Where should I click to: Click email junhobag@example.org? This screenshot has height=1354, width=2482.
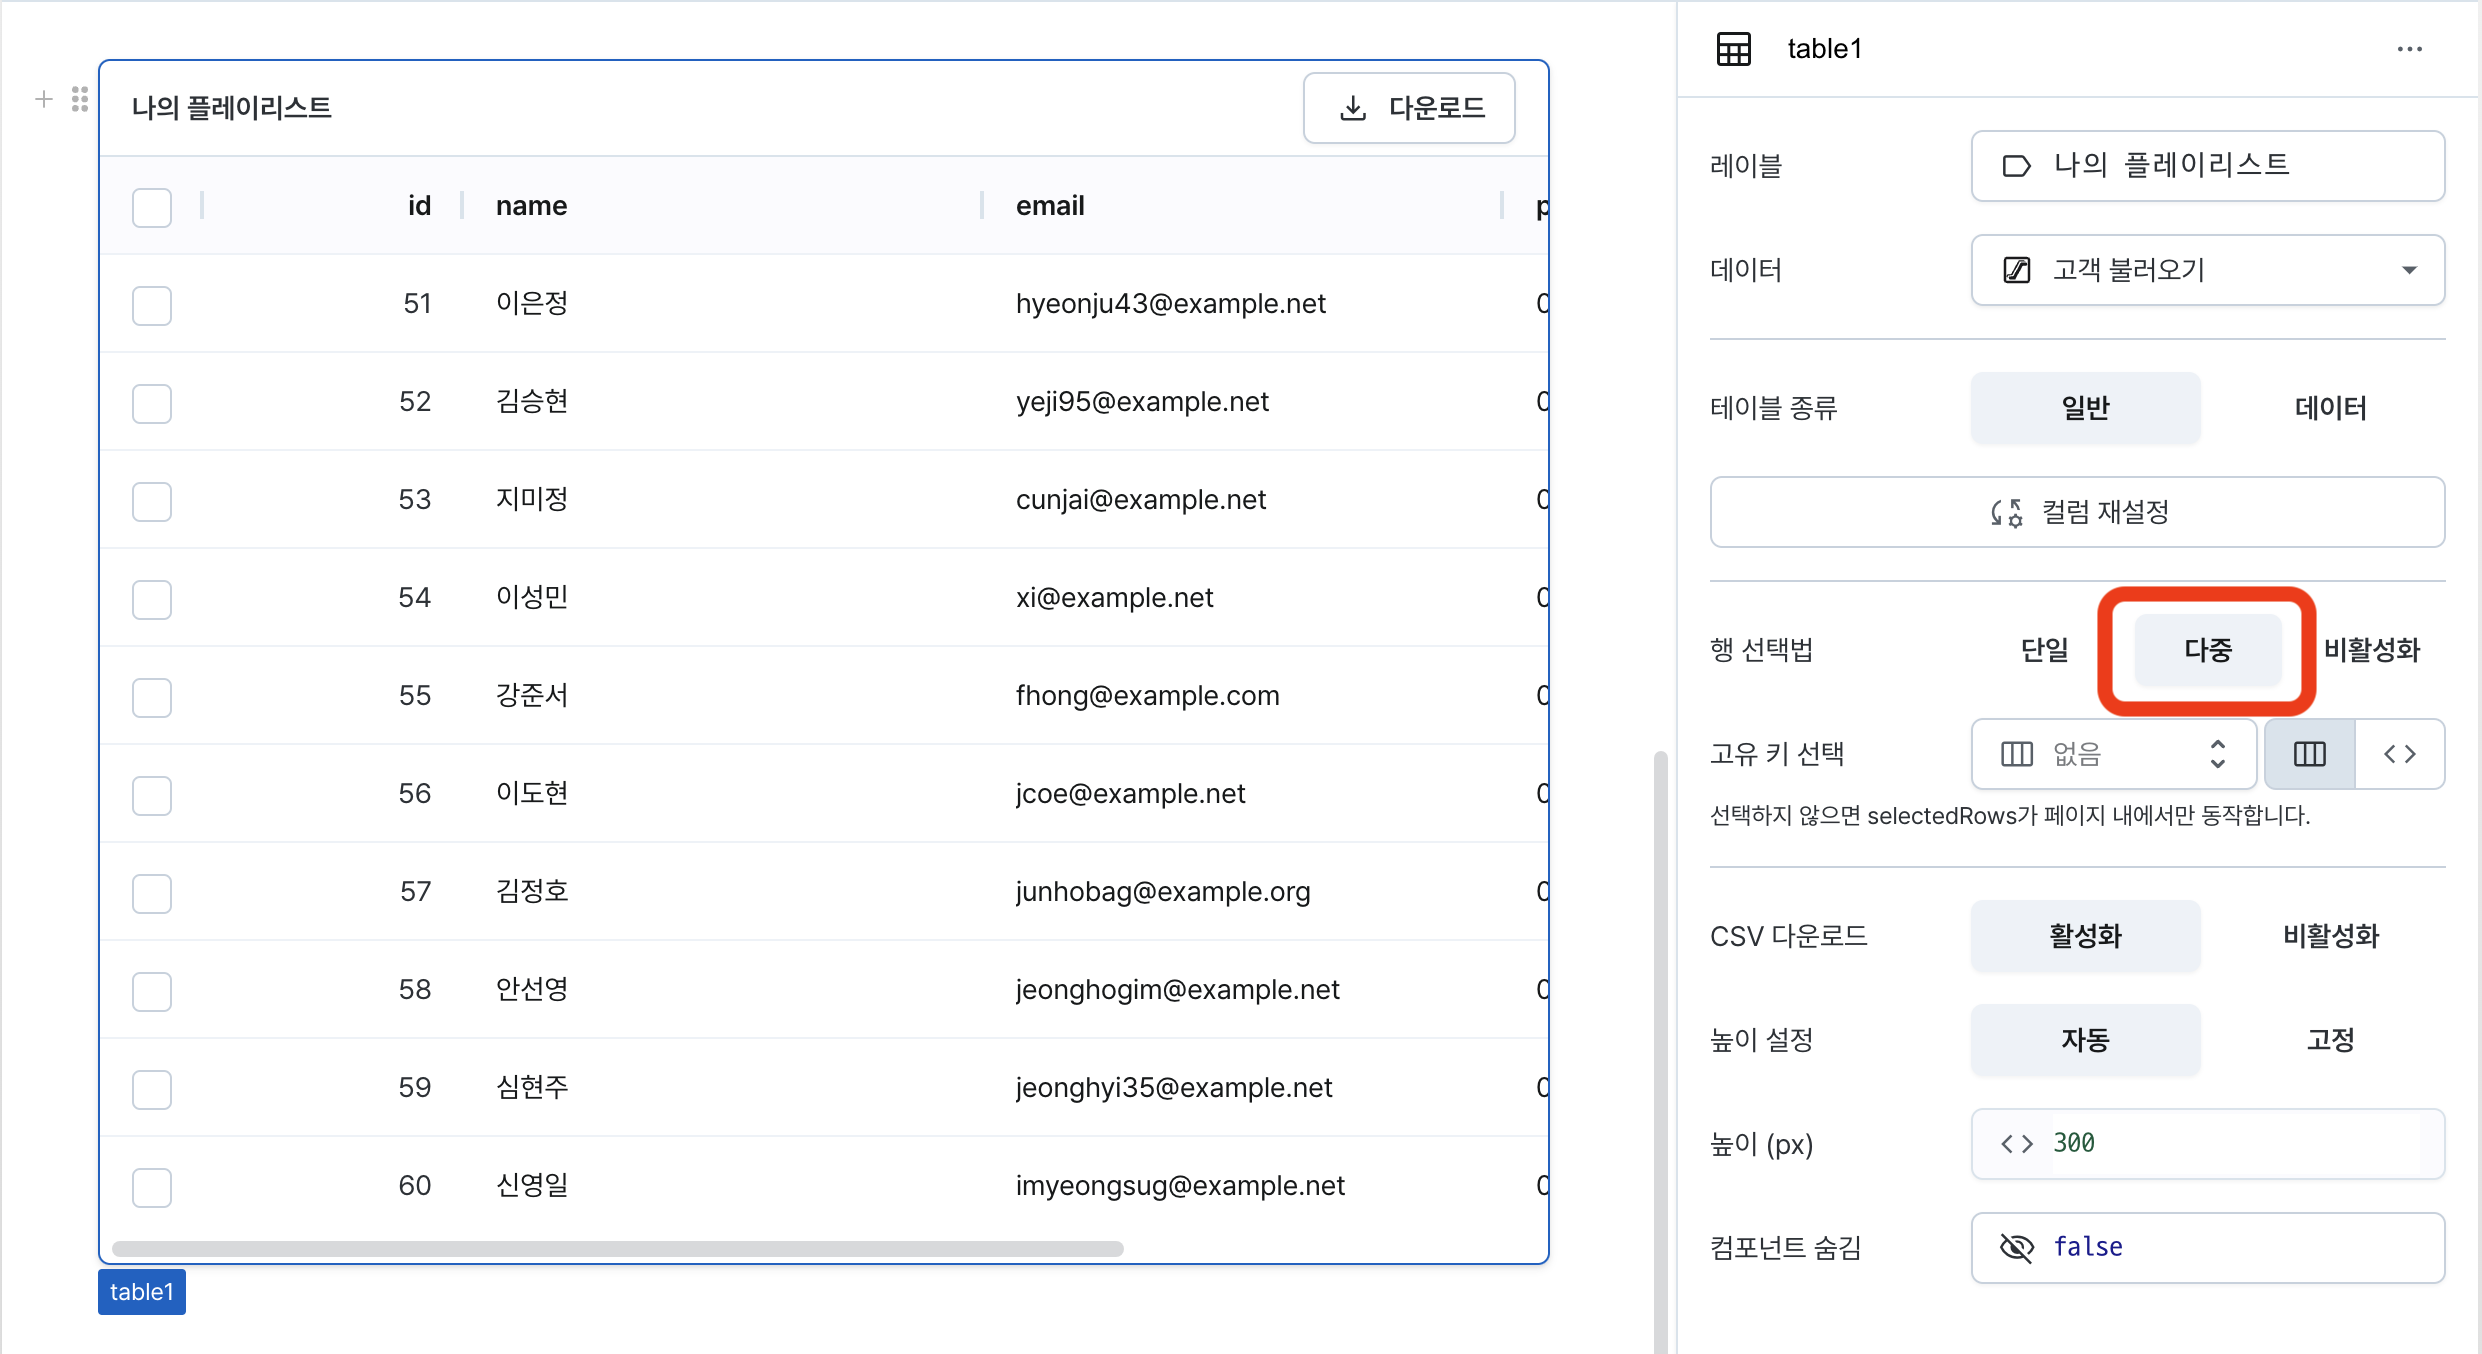(x=1163, y=892)
